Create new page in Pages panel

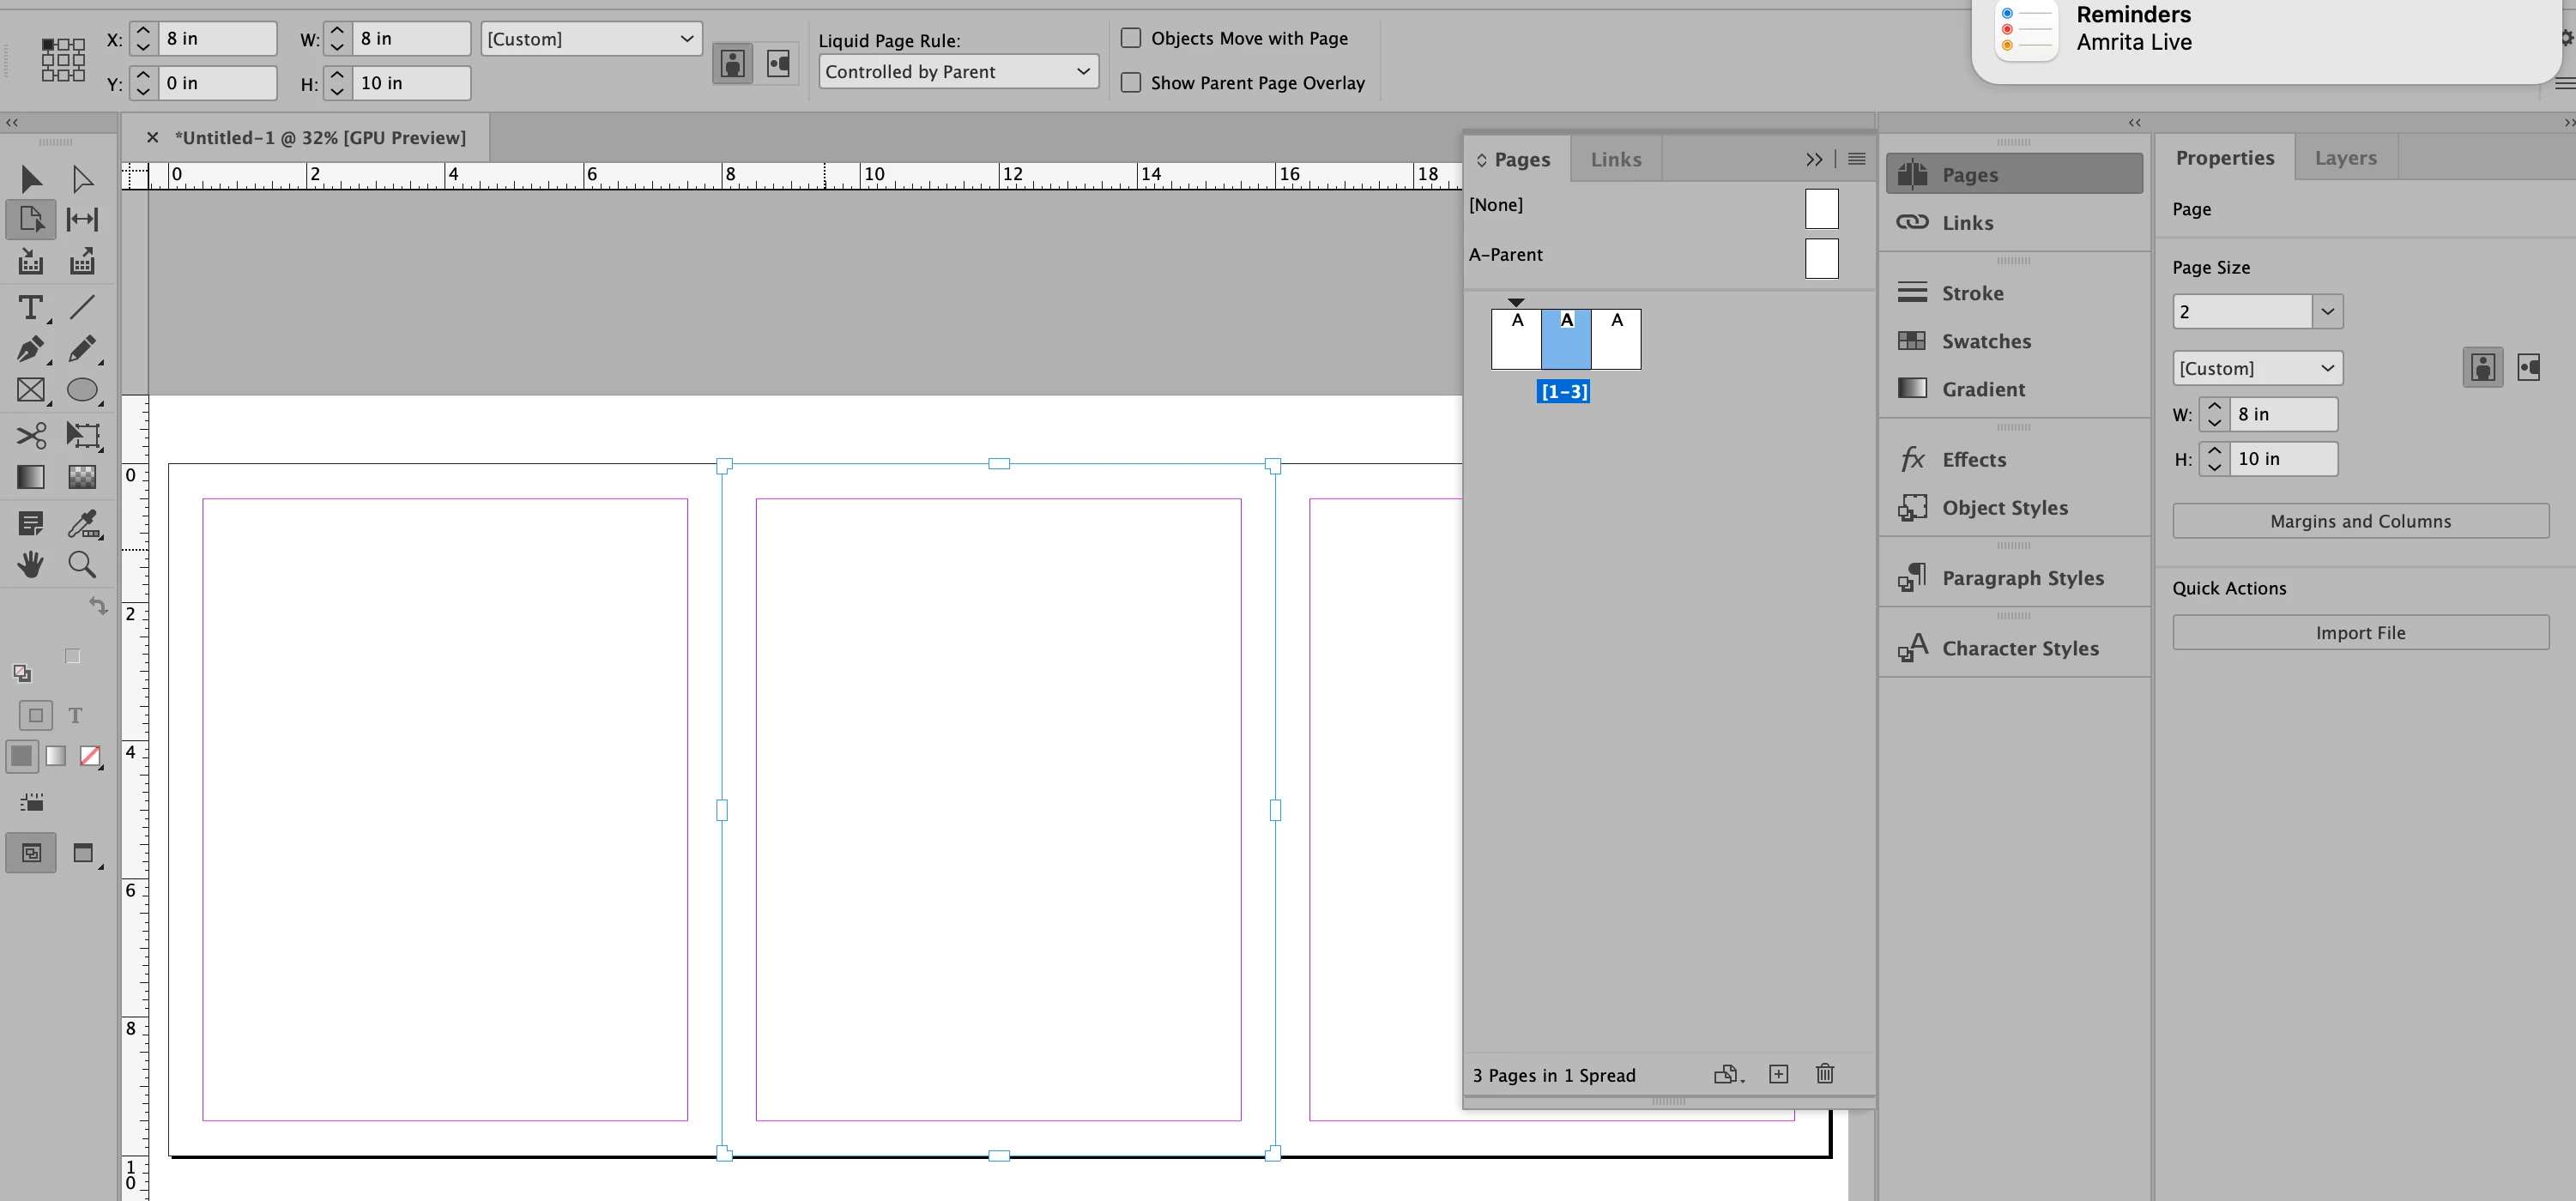[x=1778, y=1074]
